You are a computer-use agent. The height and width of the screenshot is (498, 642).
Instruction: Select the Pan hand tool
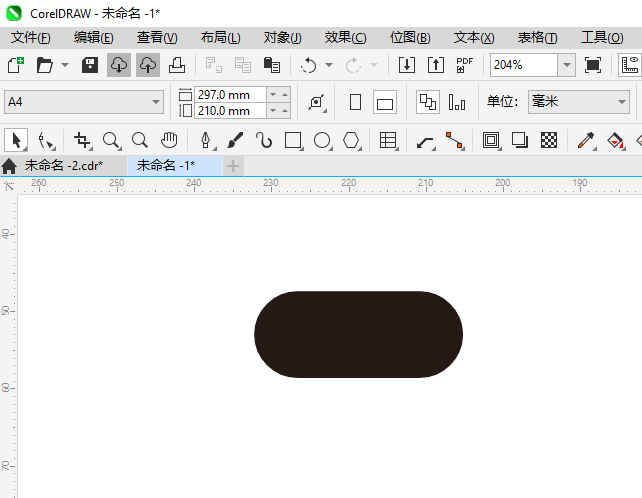pyautogui.click(x=169, y=140)
